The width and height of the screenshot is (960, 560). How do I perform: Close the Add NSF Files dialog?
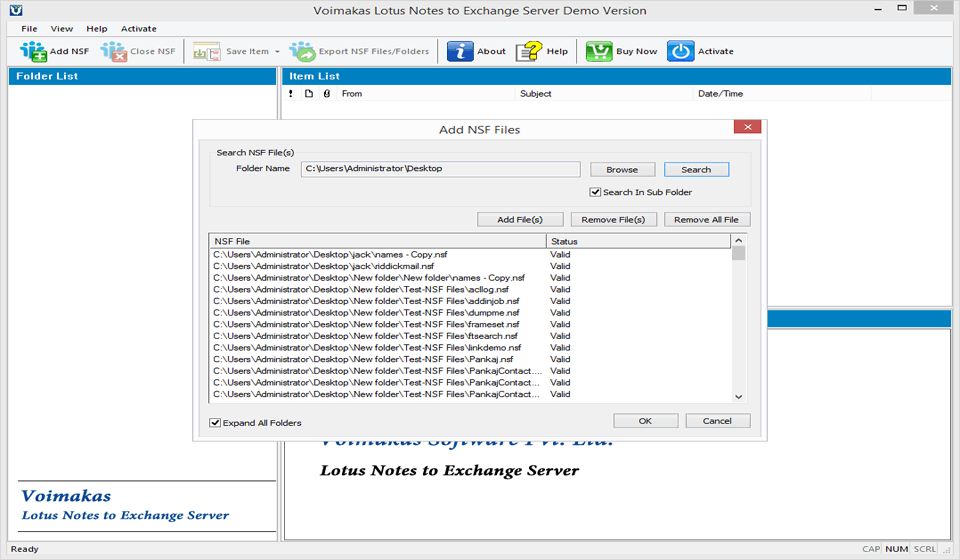(748, 127)
